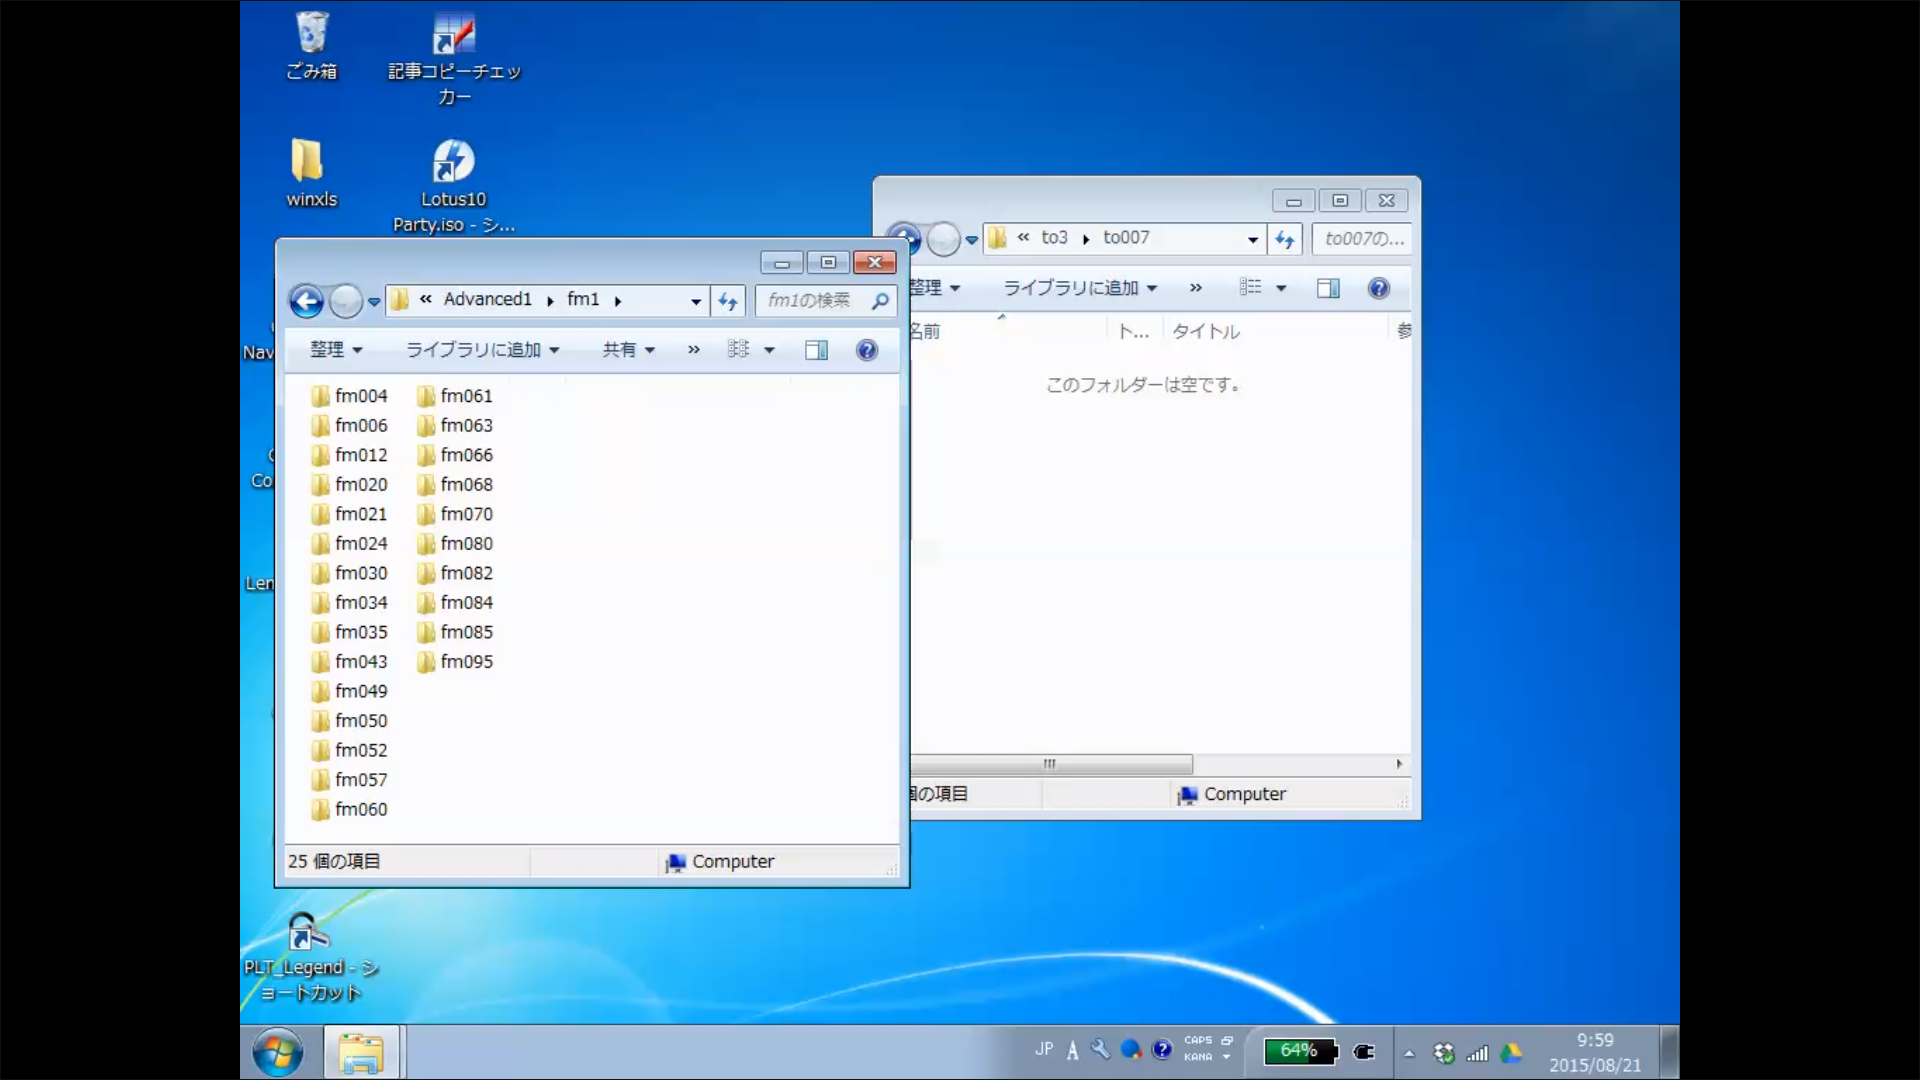1920x1080 pixels.
Task: Open address bar dropdown in to007 window
Action: [1252, 239]
